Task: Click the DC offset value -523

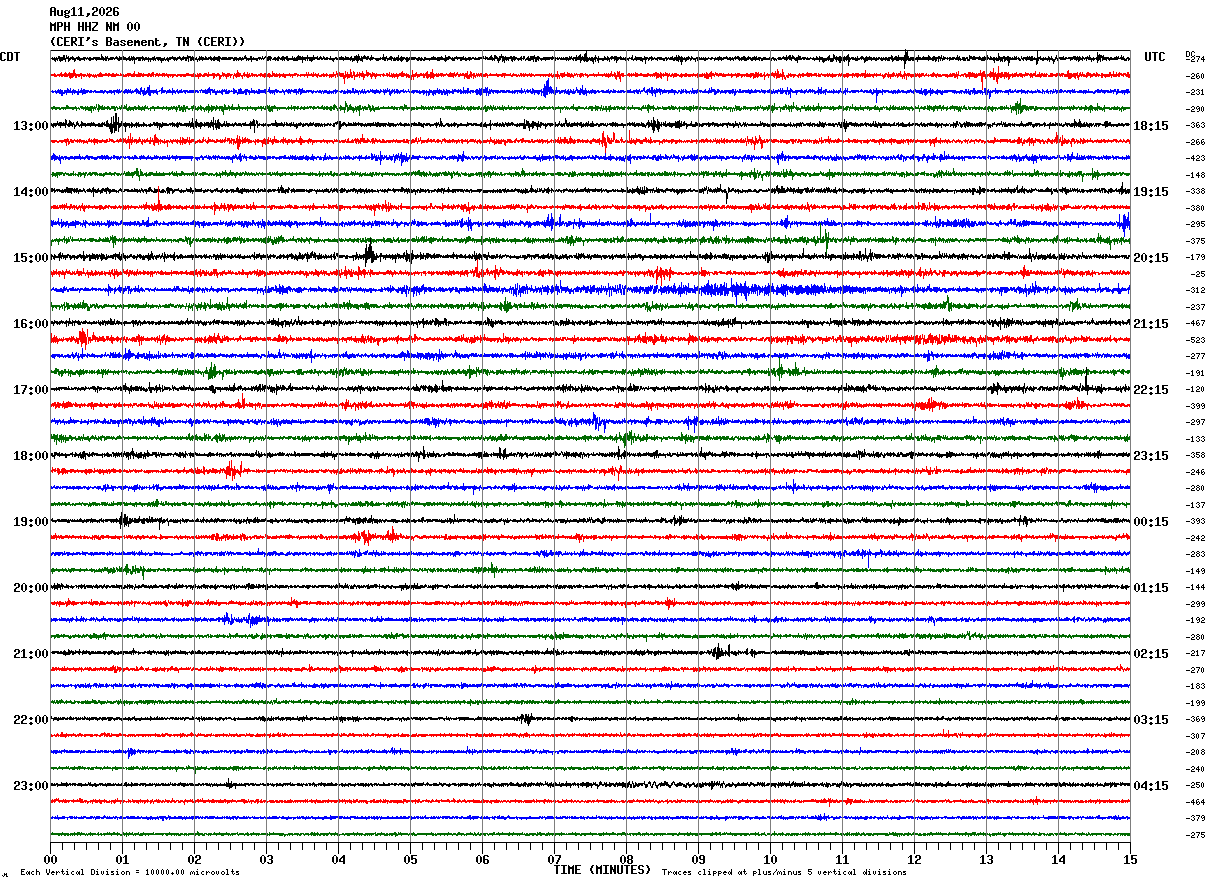Action: pos(1195,341)
